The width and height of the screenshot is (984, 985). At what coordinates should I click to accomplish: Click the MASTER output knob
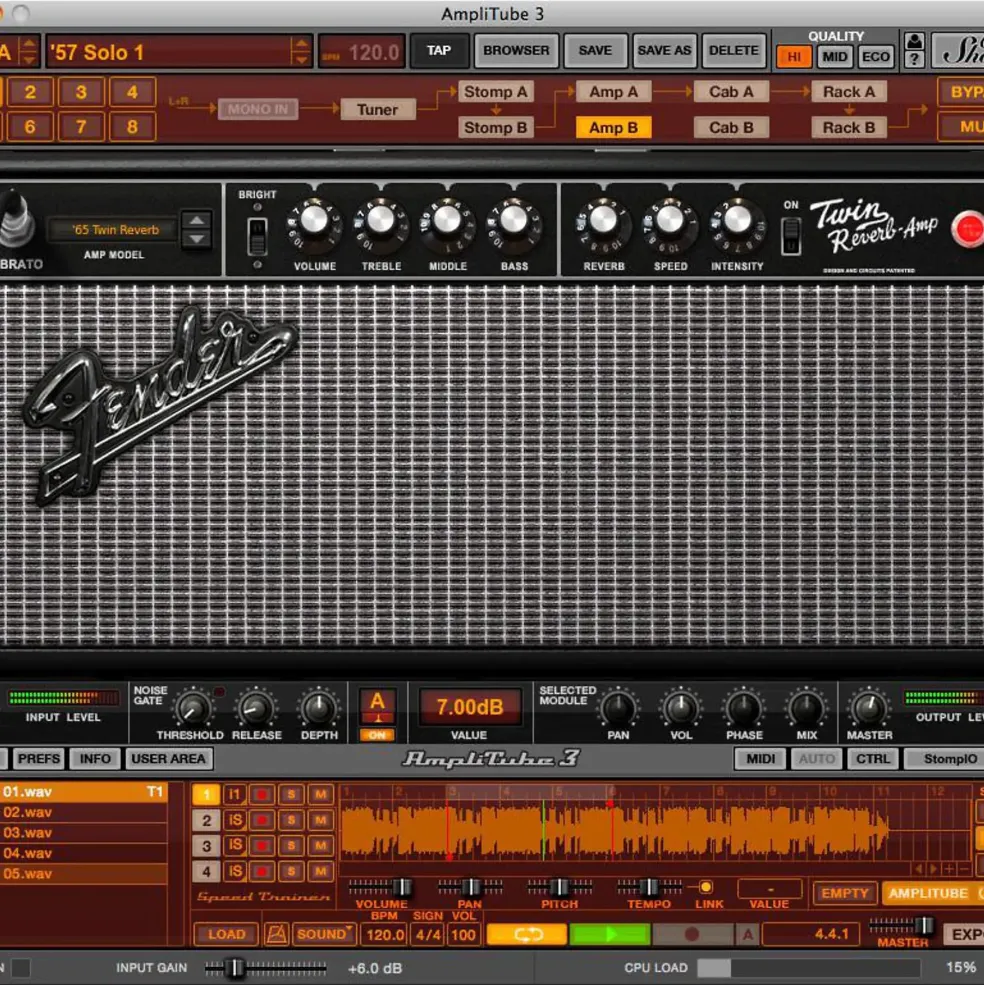tap(869, 709)
